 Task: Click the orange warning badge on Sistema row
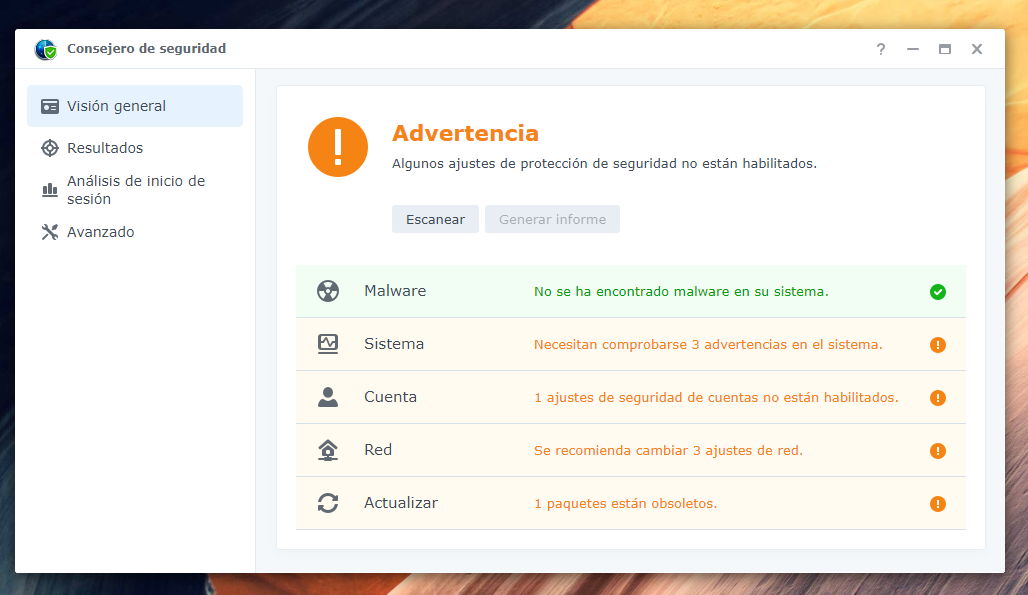937,345
